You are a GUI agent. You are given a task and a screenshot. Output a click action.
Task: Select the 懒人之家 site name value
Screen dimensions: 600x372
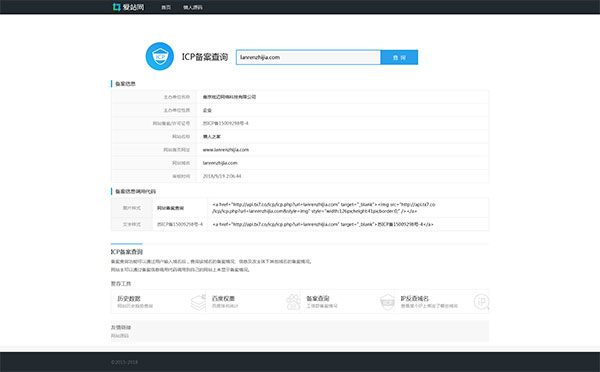(x=212, y=137)
